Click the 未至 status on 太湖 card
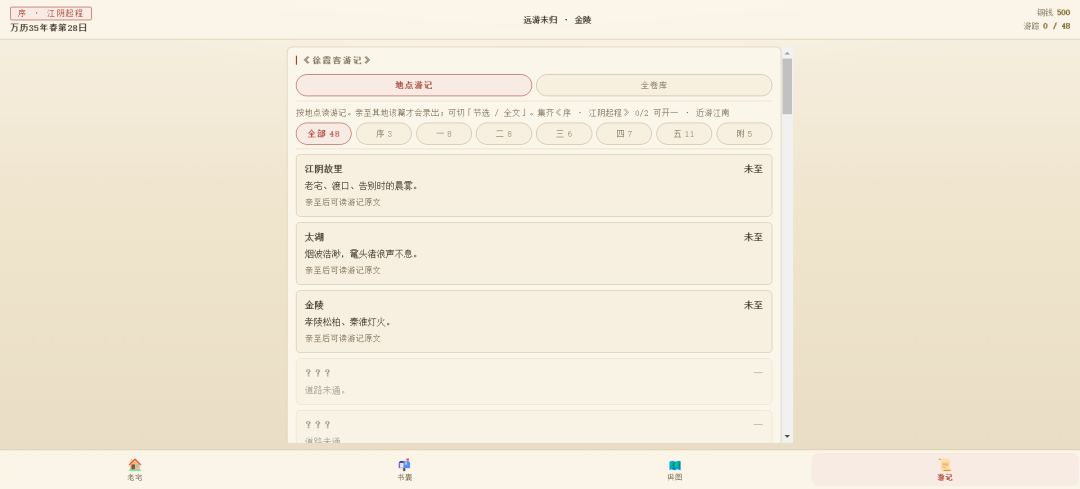Image resolution: width=1080 pixels, height=489 pixels. [753, 237]
